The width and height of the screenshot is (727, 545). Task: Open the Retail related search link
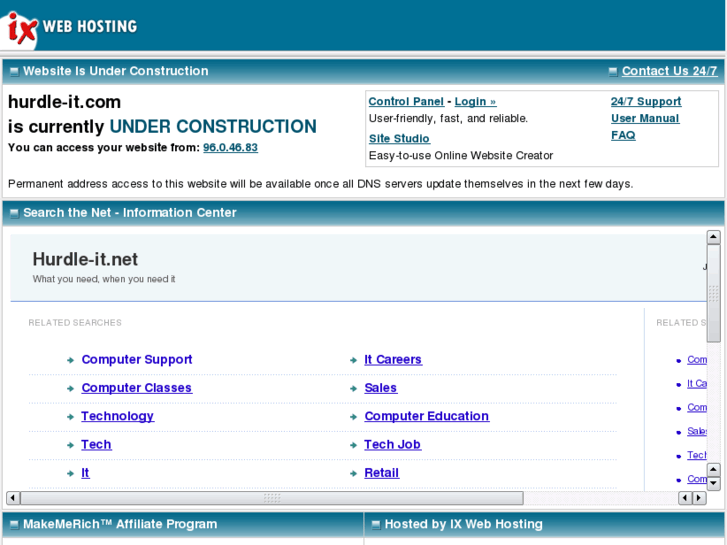coord(382,473)
